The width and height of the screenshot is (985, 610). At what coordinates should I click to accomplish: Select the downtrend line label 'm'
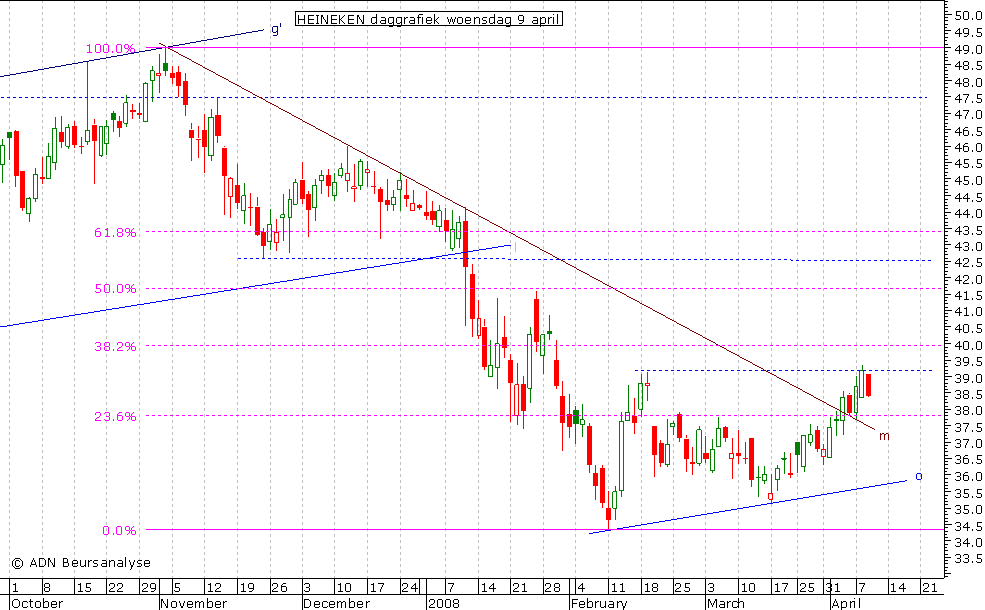coord(884,436)
